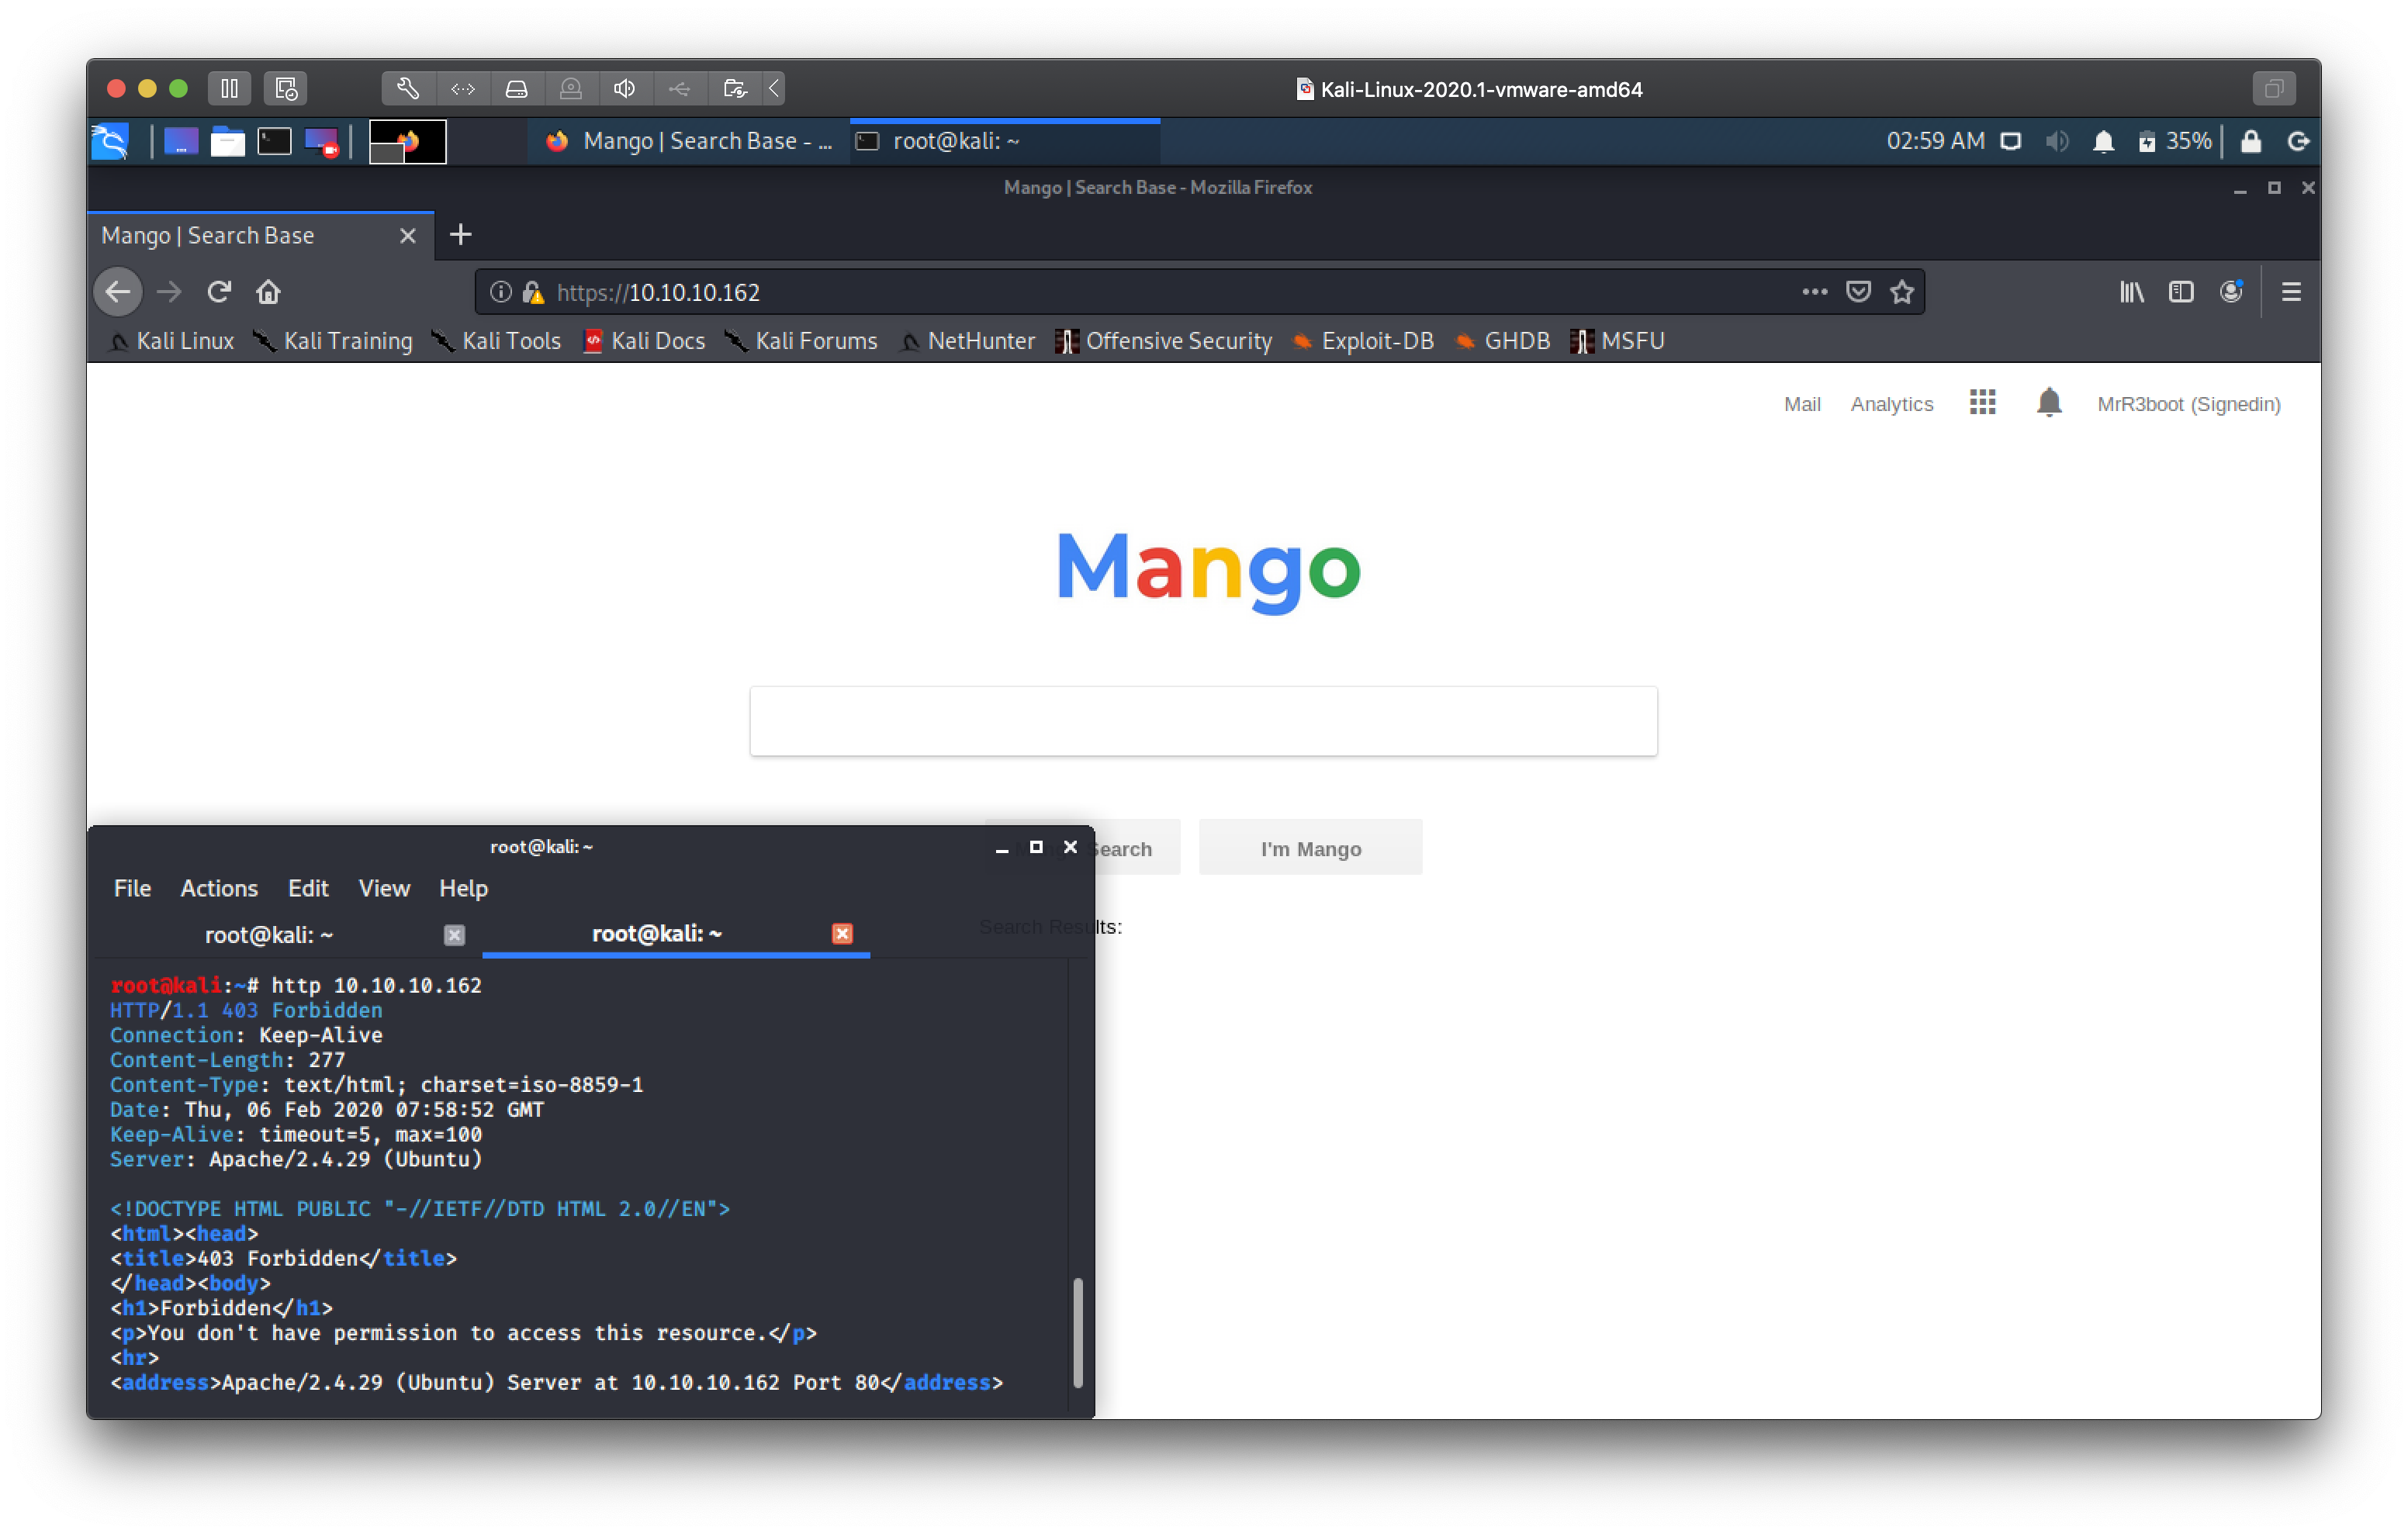The width and height of the screenshot is (2408, 1534).
Task: Open Google-style apps grid icon
Action: point(1982,403)
